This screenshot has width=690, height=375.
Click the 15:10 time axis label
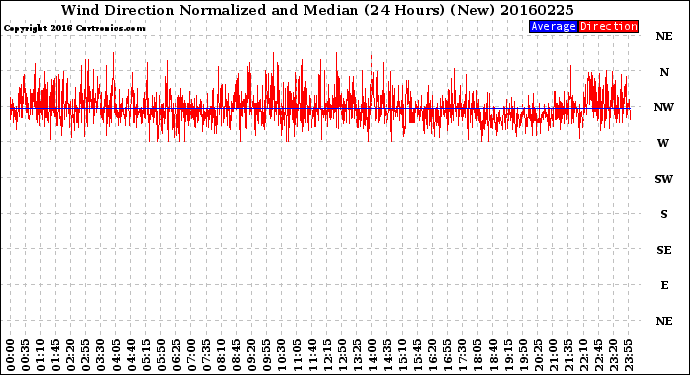pyautogui.click(x=402, y=355)
